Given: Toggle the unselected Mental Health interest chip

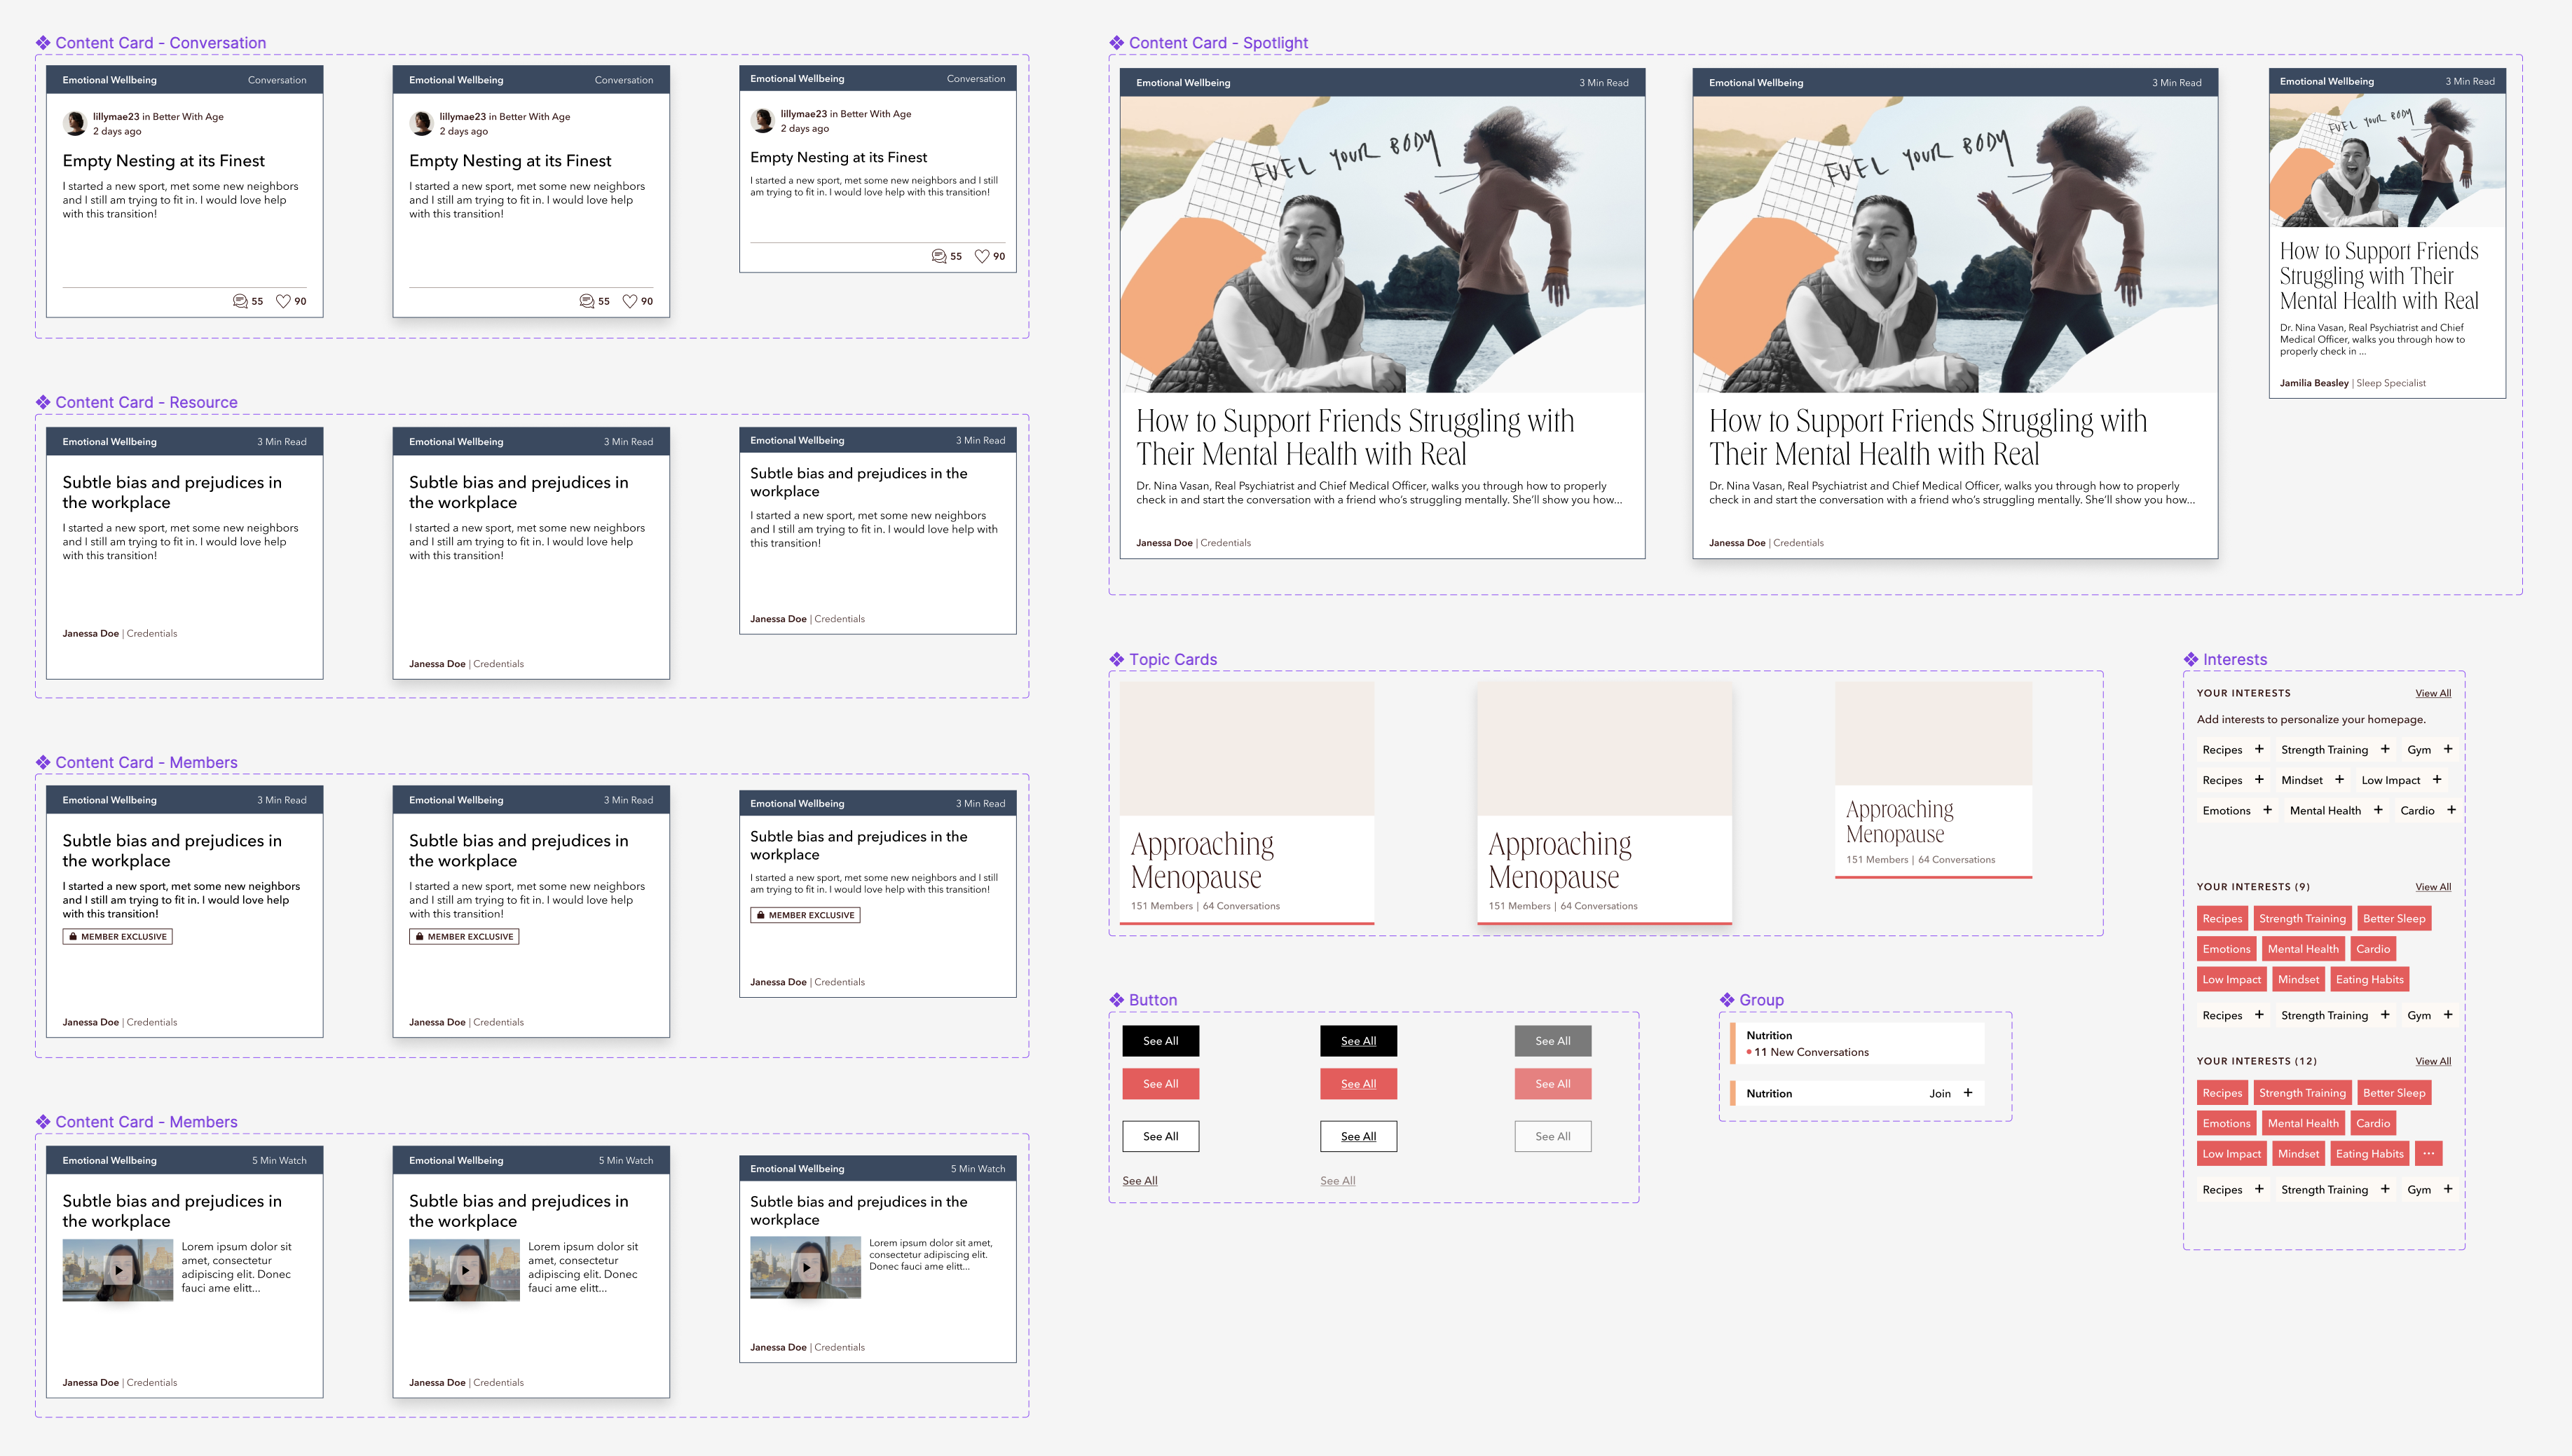Looking at the screenshot, I should [2324, 810].
